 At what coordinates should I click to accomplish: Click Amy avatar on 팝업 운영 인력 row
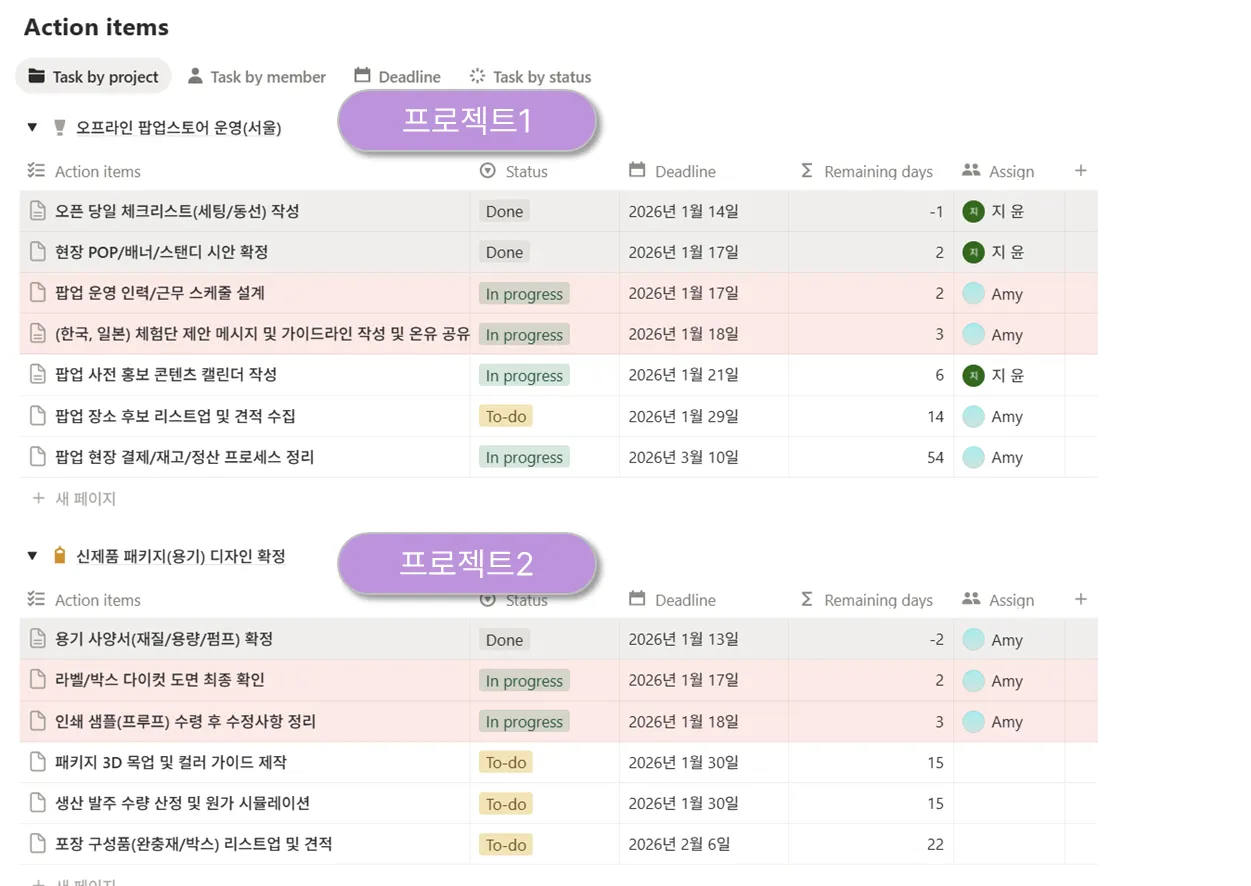(x=973, y=294)
